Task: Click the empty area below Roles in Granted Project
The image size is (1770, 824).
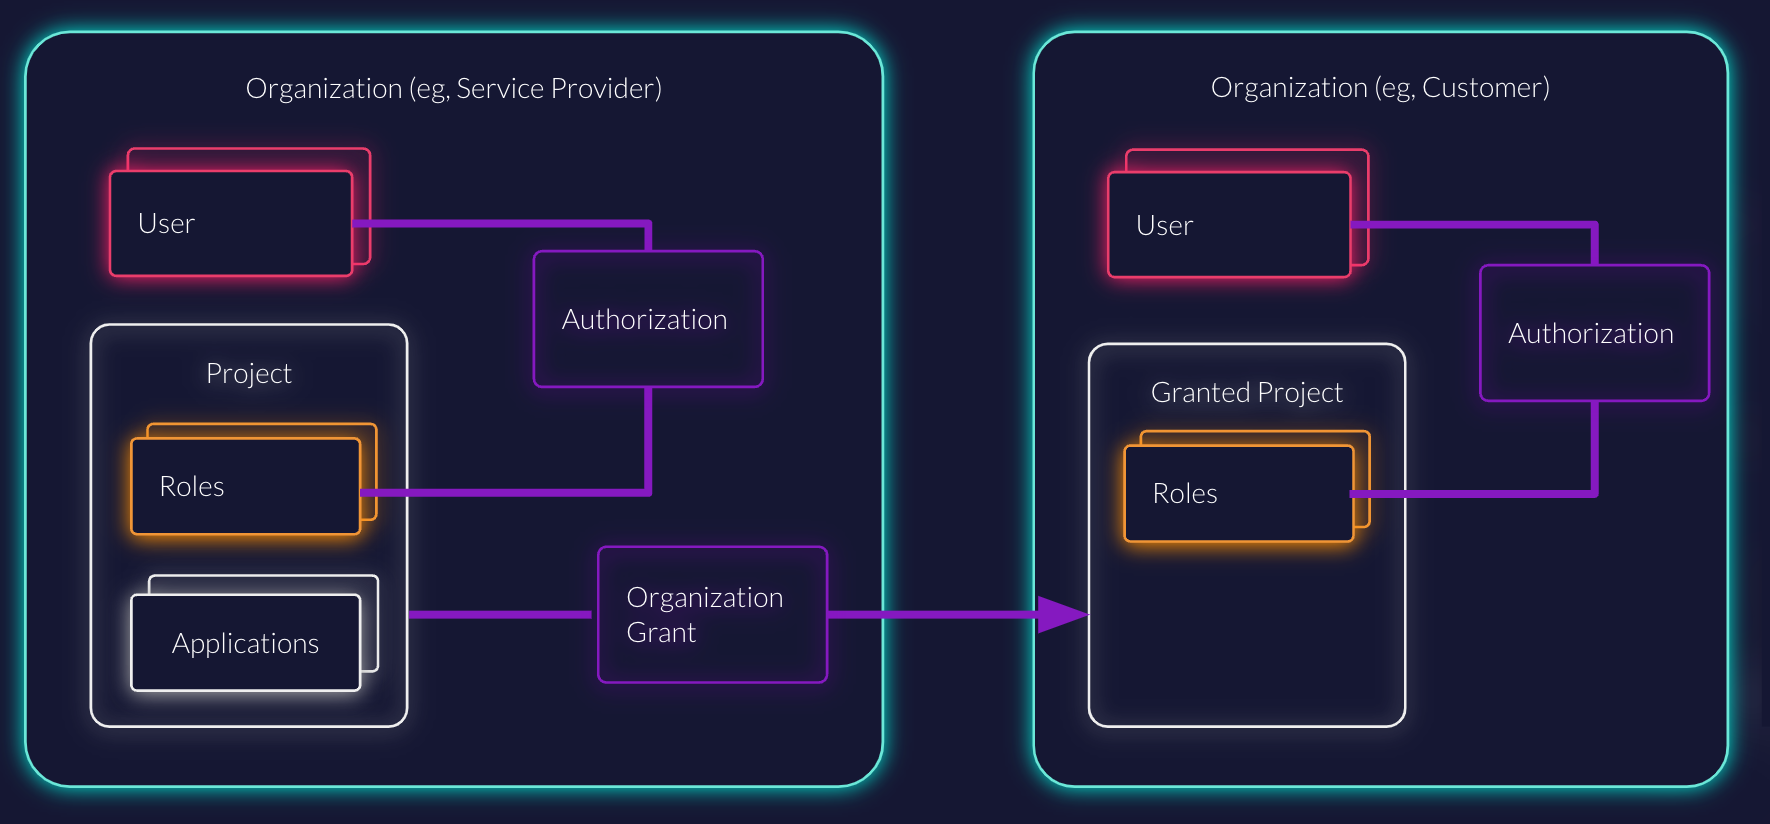Action: coord(1246,640)
